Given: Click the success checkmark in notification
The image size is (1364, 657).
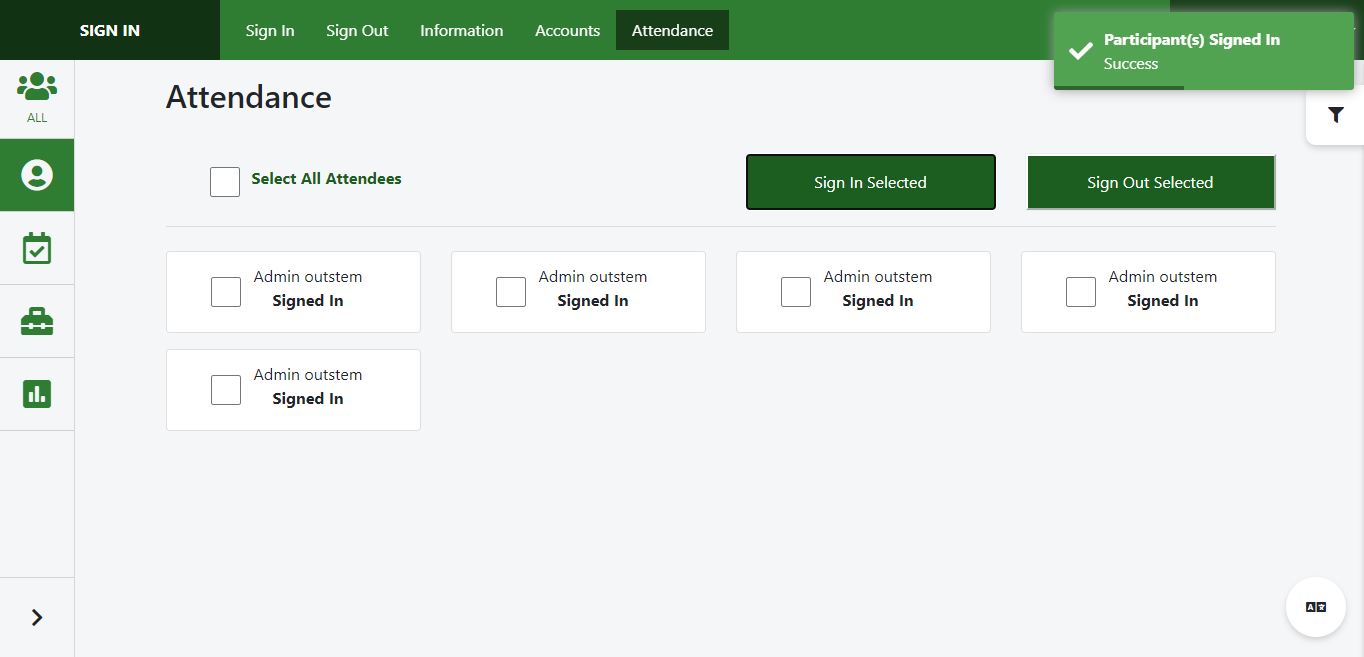Looking at the screenshot, I should (1080, 51).
